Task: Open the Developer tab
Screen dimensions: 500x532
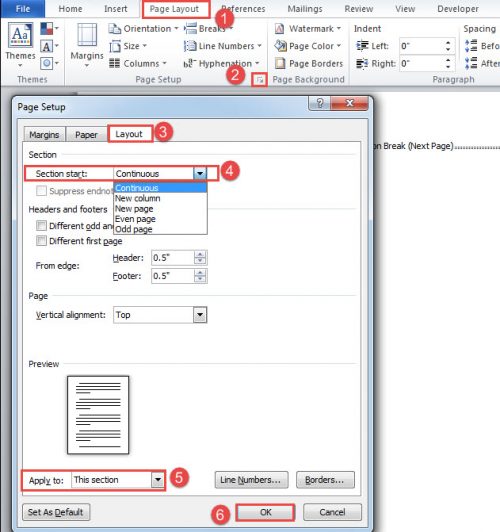Action: pyautogui.click(x=458, y=9)
